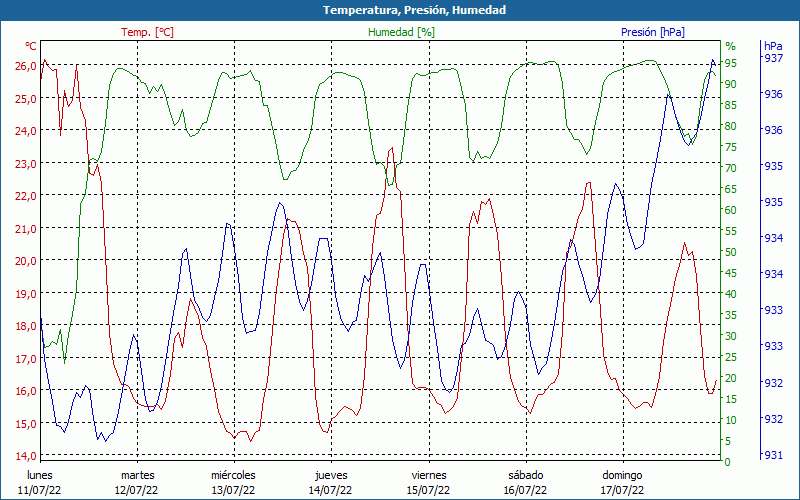Click the '937' pressure axis value
The image size is (800, 500).
(x=773, y=59)
